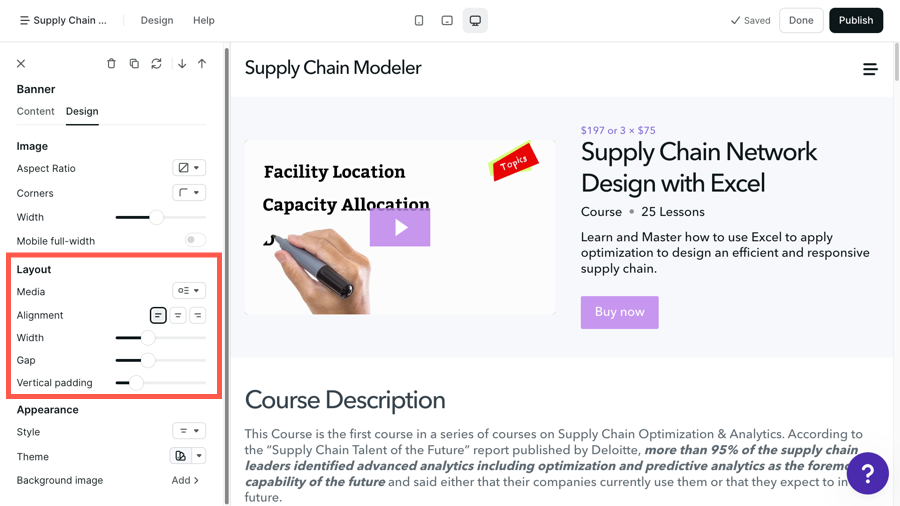
Task: Select left alignment option
Action: (158, 316)
